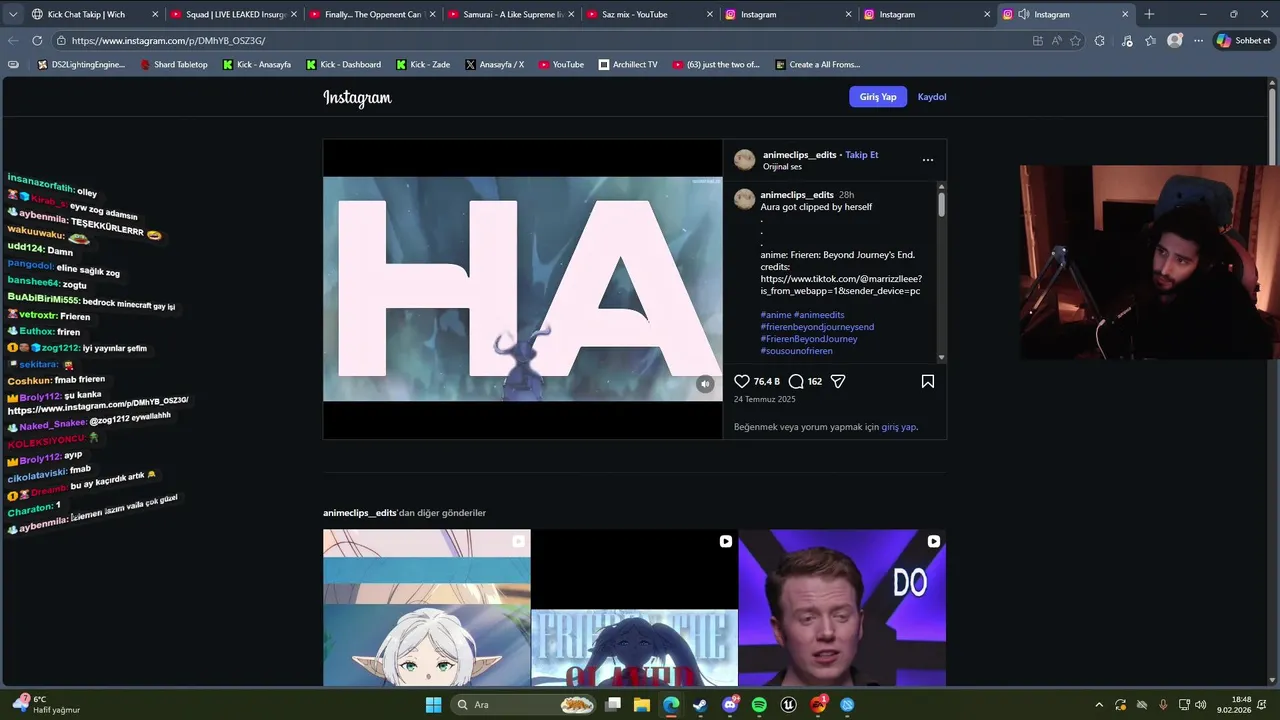Open volume control in system tray

coord(1200,705)
